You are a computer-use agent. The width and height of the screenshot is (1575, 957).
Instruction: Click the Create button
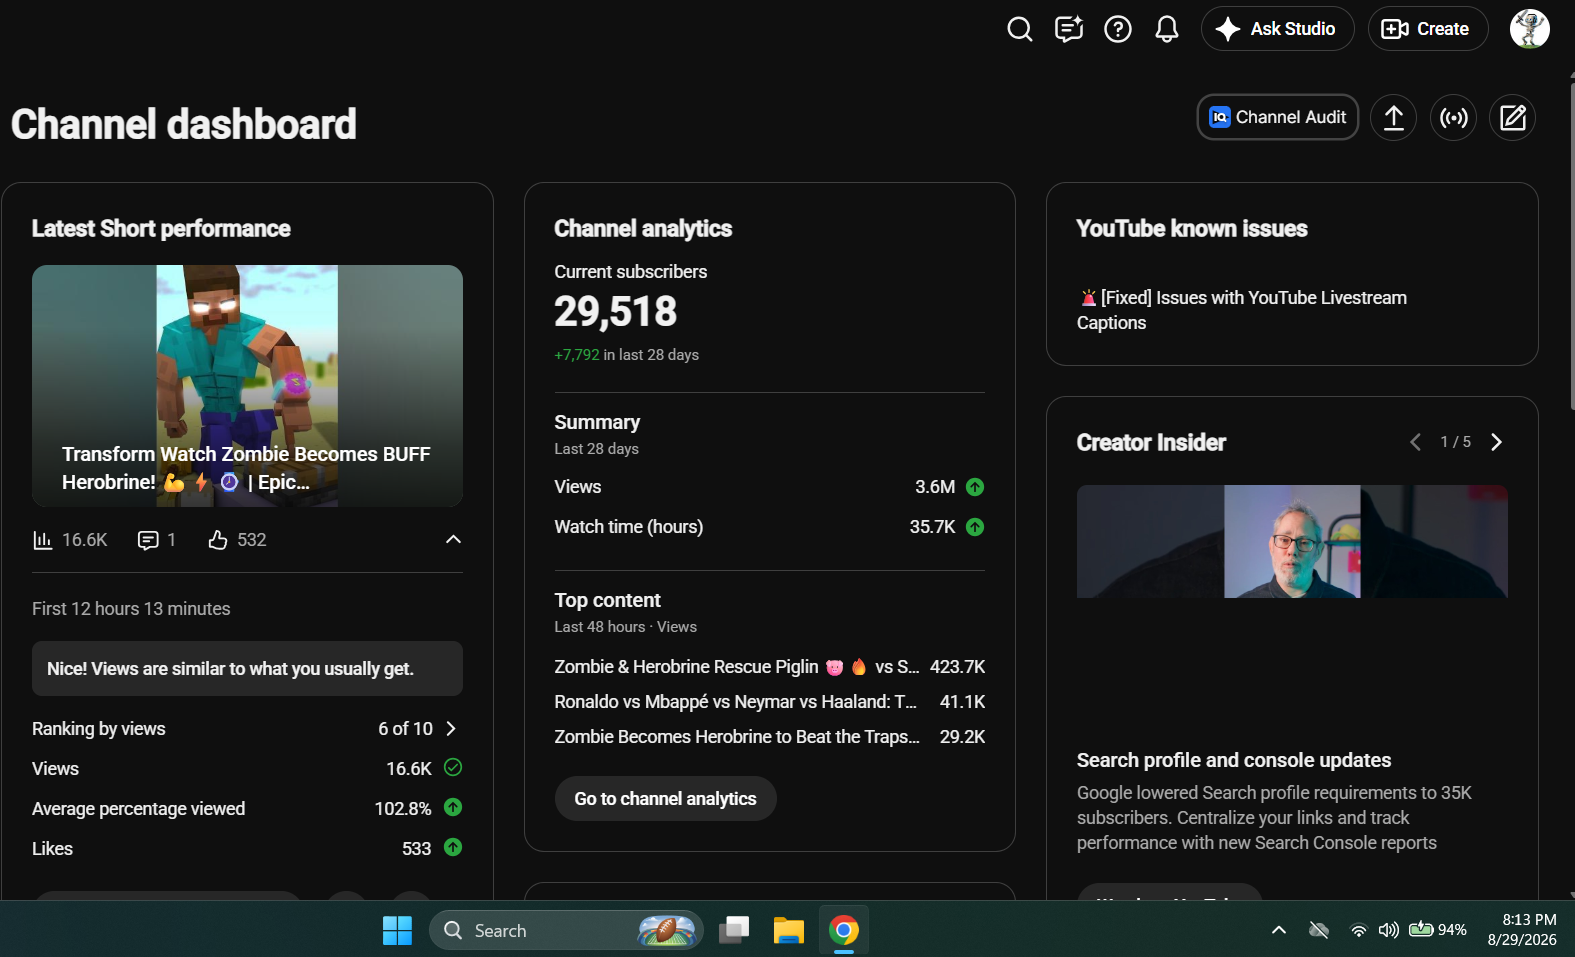1427,29
